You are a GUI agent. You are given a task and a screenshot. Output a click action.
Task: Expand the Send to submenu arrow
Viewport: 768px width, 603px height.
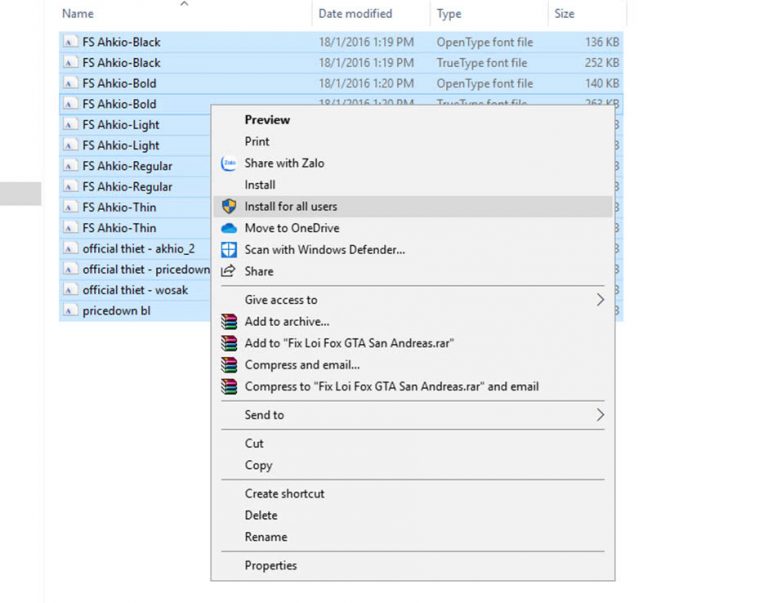click(600, 415)
